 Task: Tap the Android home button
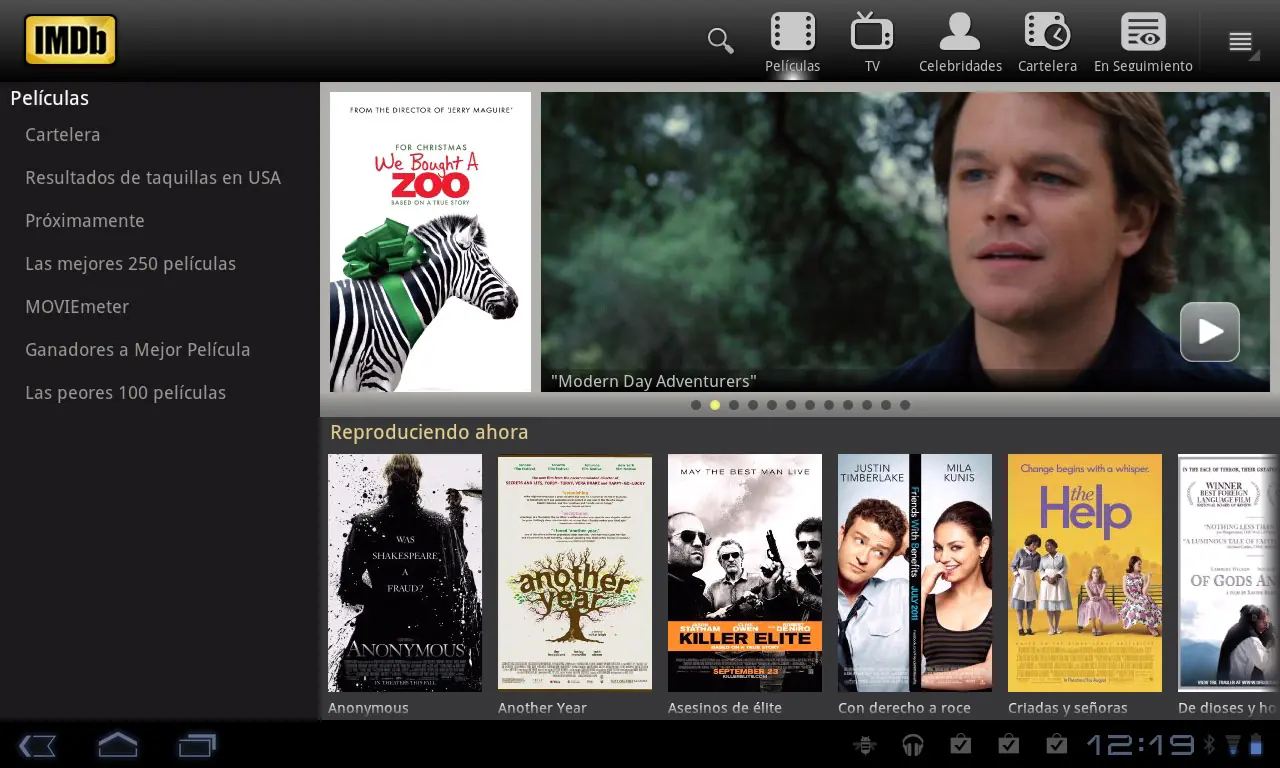click(117, 745)
